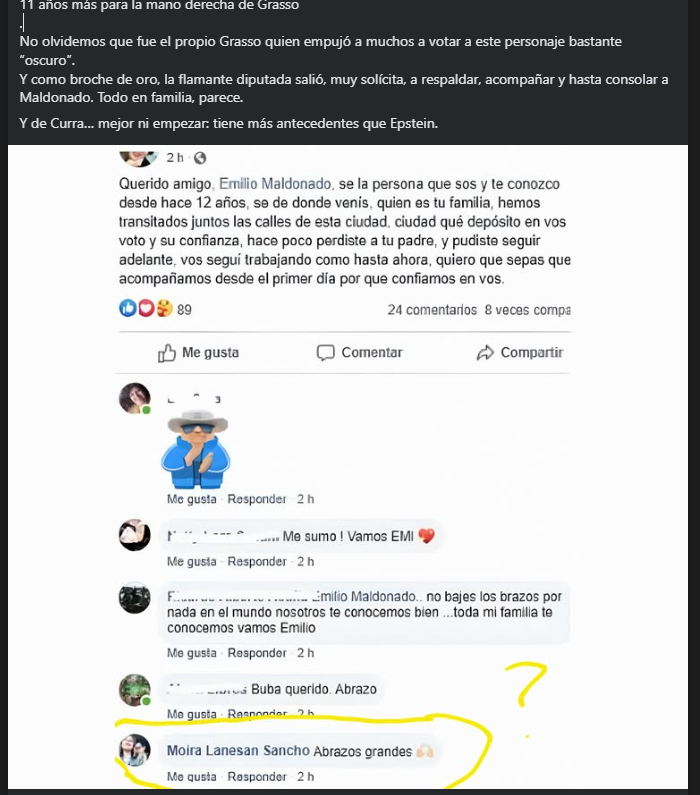Click Me gusta under Abrazos grandes comment
The width and height of the screenshot is (700, 795).
click(192, 777)
